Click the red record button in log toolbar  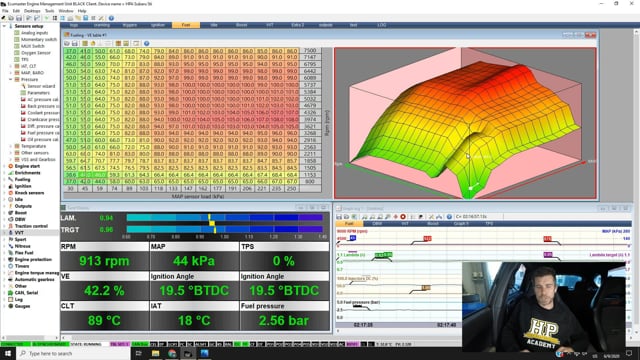pyautogui.click(x=403, y=217)
